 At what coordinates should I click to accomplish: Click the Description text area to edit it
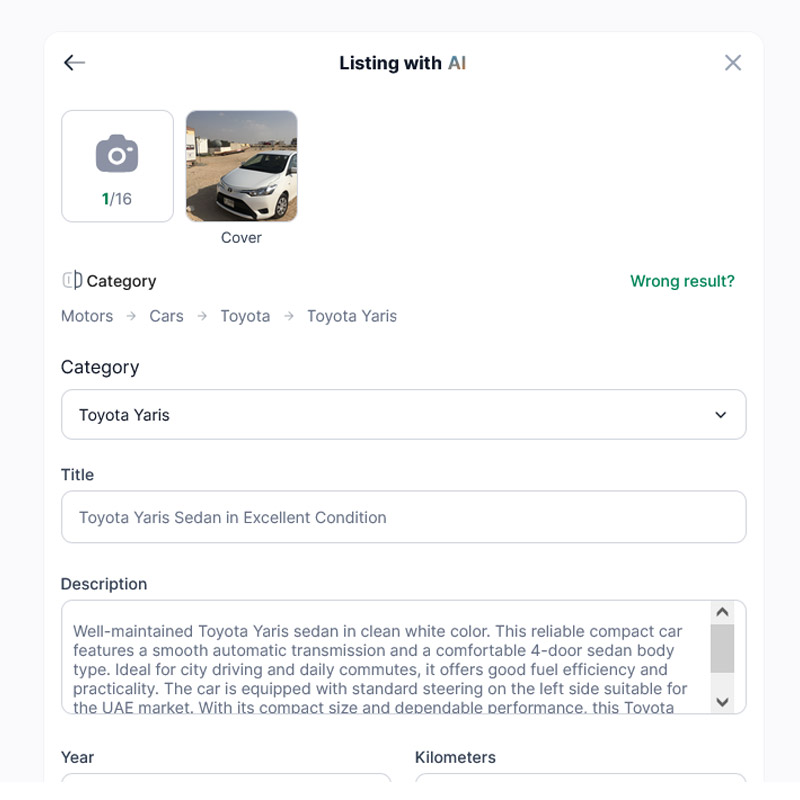pos(390,655)
